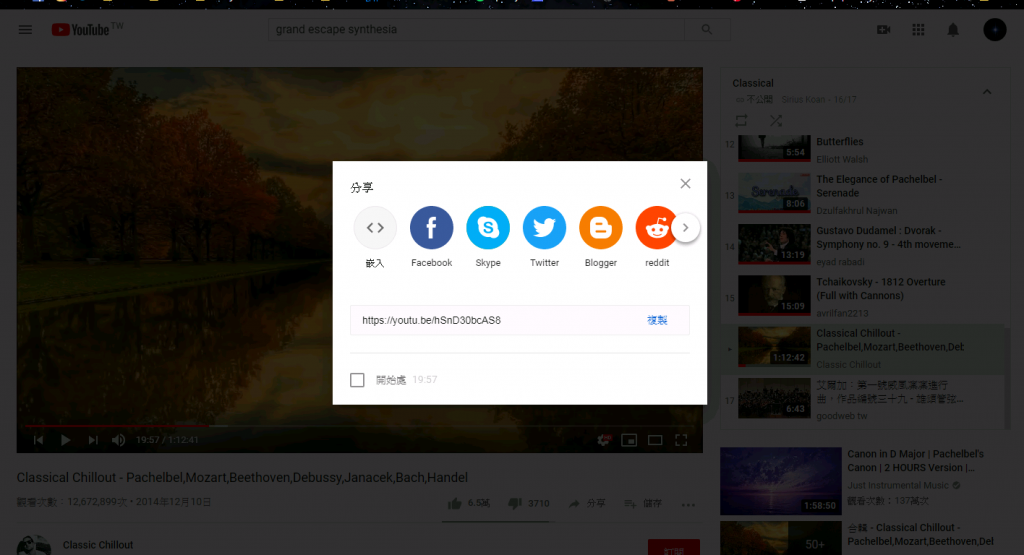Focus the search box containing grand escape synthesia
Screen dimensions: 1024x555
pyautogui.click(x=476, y=29)
